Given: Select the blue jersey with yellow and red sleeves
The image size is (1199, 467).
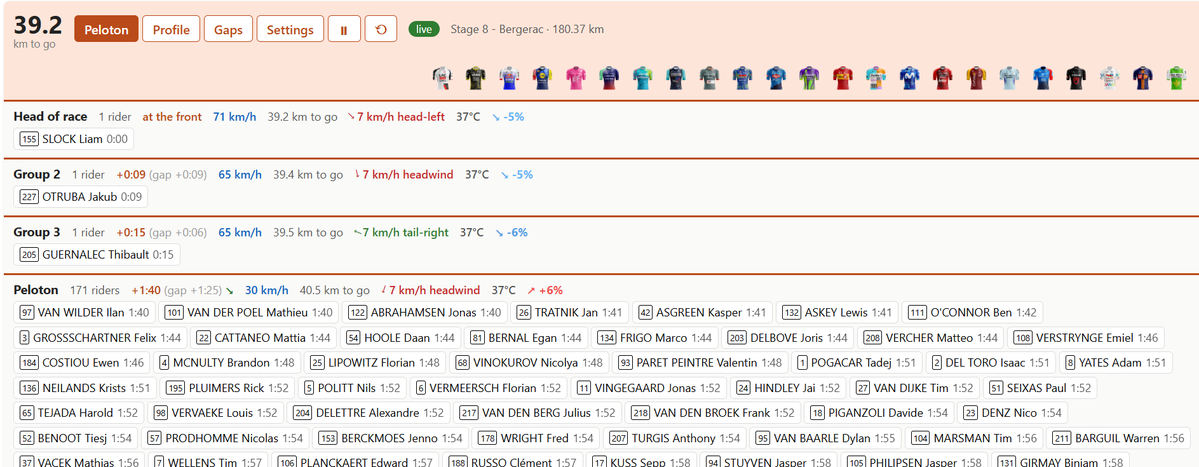Looking at the screenshot, I should click(x=543, y=77).
